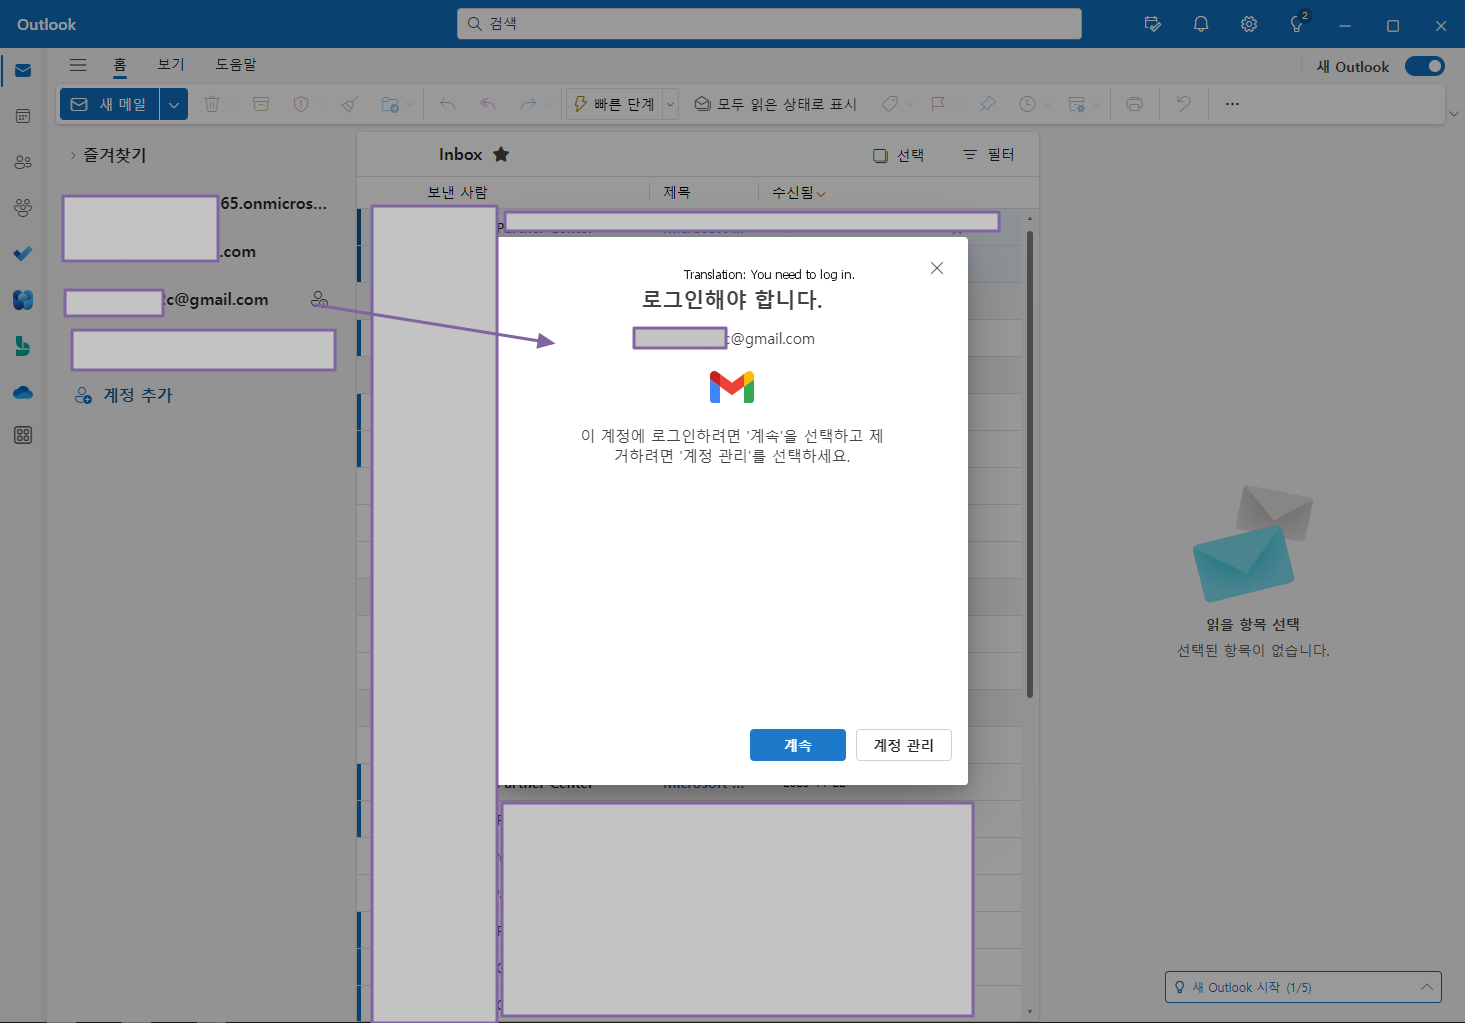Open the 필터 filter menu
This screenshot has height=1023, width=1465.
988,155
